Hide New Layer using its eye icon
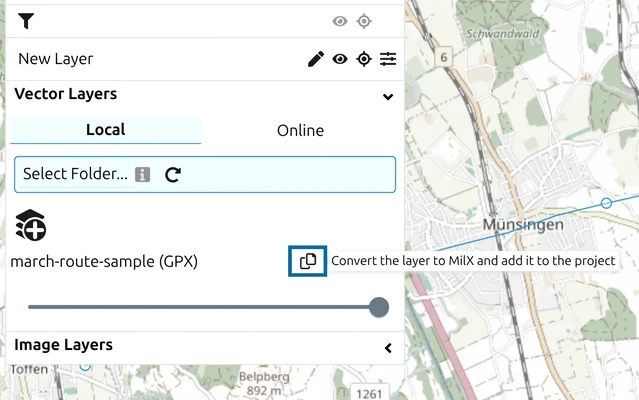The width and height of the screenshot is (639, 400). coord(340,59)
